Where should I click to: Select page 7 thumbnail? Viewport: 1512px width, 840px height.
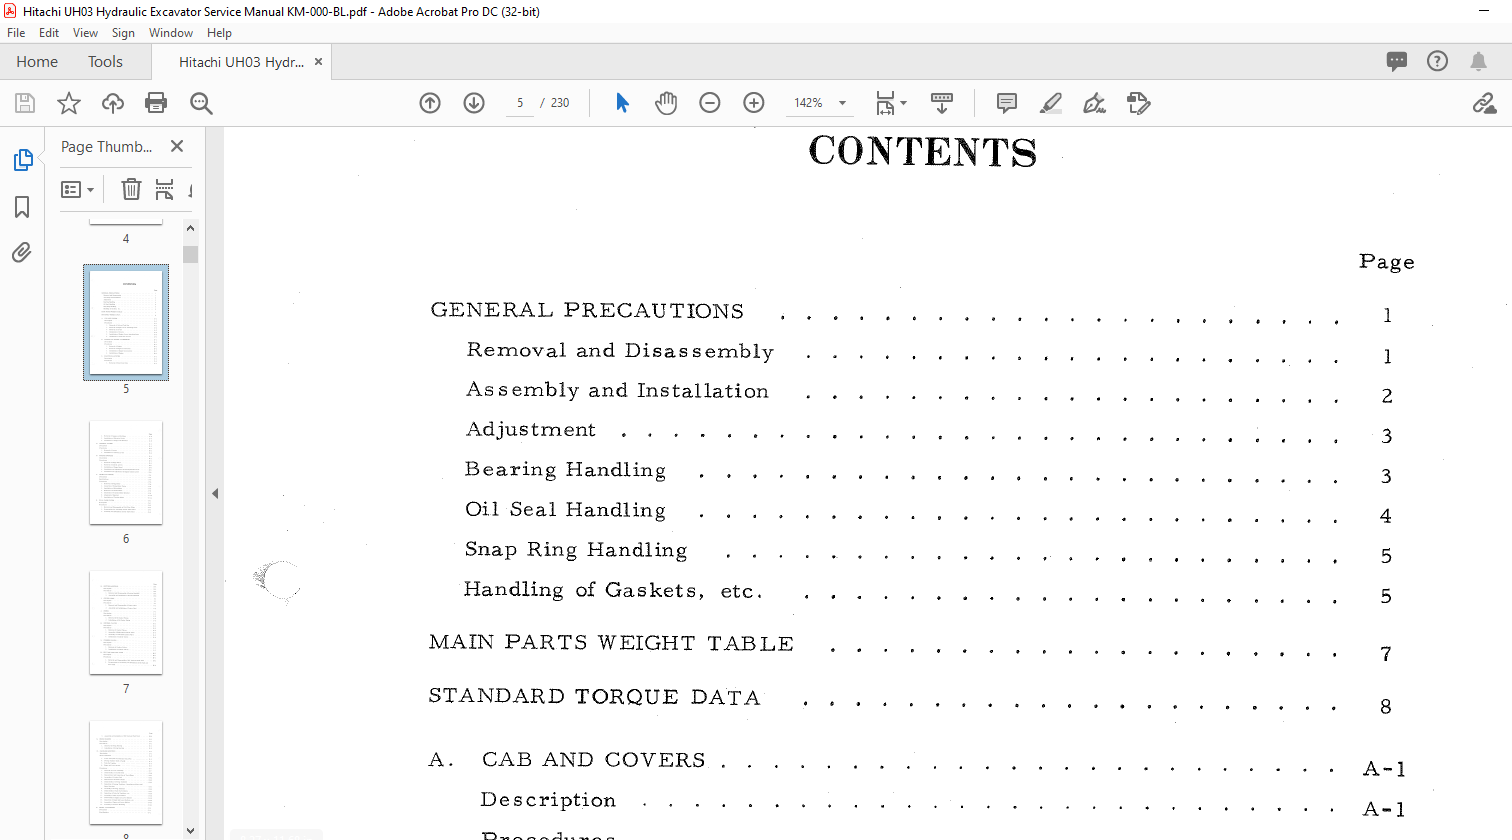point(126,622)
